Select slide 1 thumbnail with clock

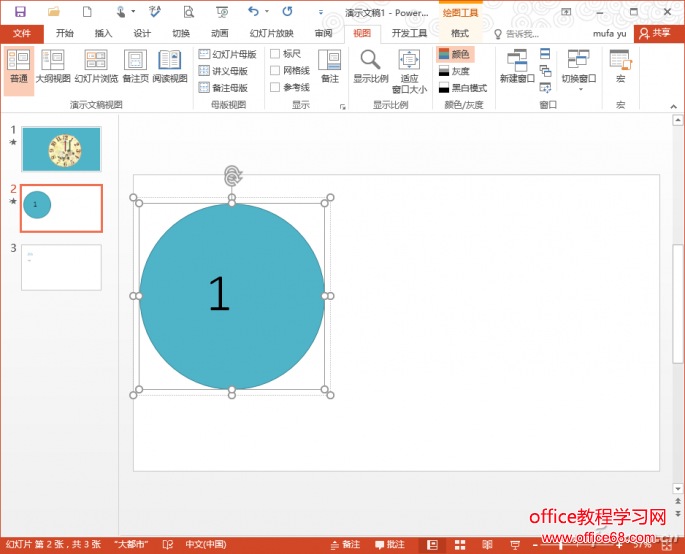click(x=61, y=149)
